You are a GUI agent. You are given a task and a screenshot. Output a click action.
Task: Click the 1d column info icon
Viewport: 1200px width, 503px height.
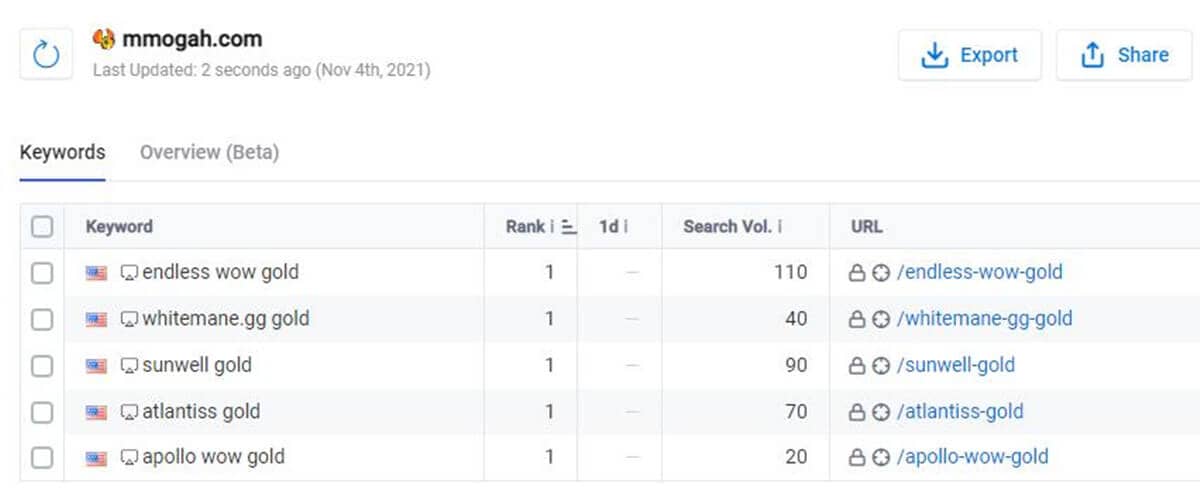[x=626, y=227]
